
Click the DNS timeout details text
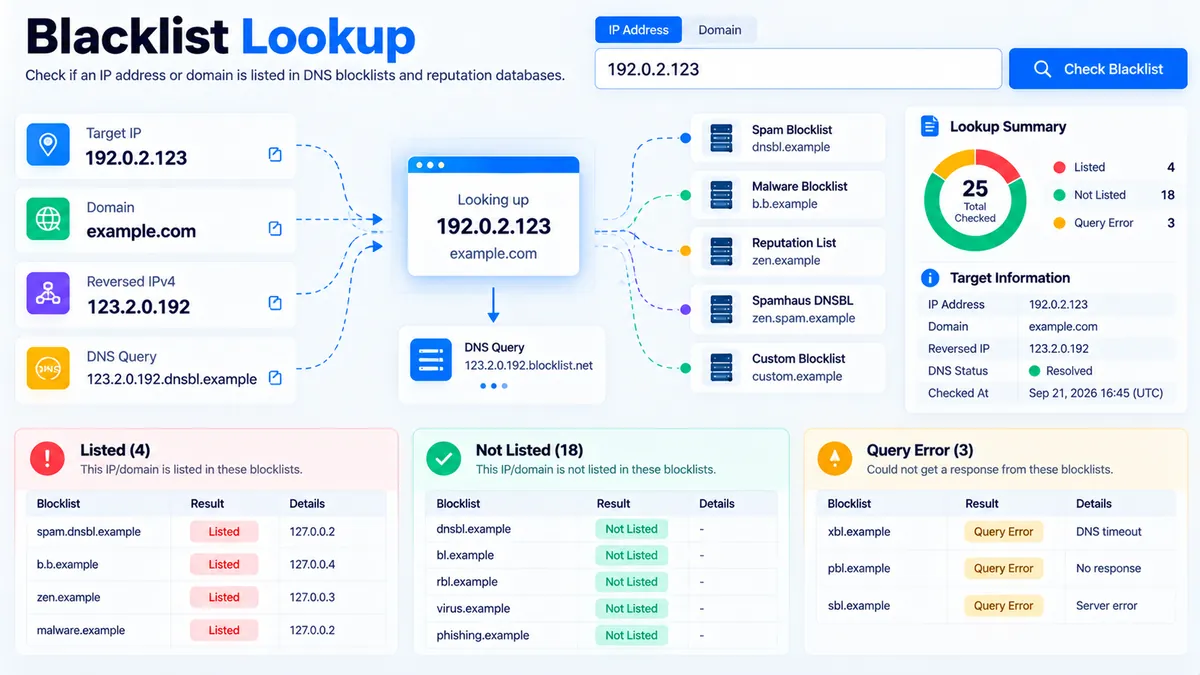[1108, 532]
